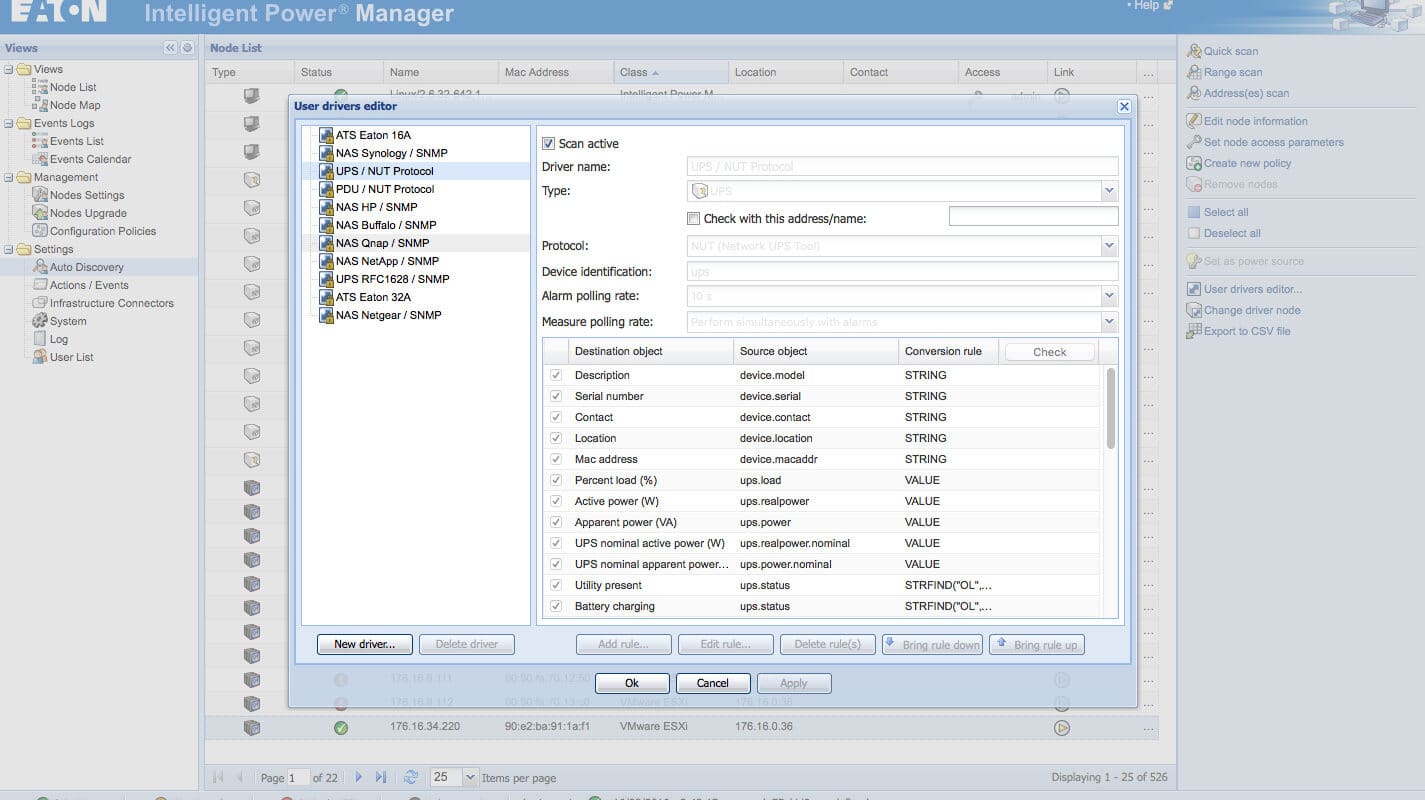Click the Driver name input field
This screenshot has width=1425, height=800.
pyautogui.click(x=903, y=166)
